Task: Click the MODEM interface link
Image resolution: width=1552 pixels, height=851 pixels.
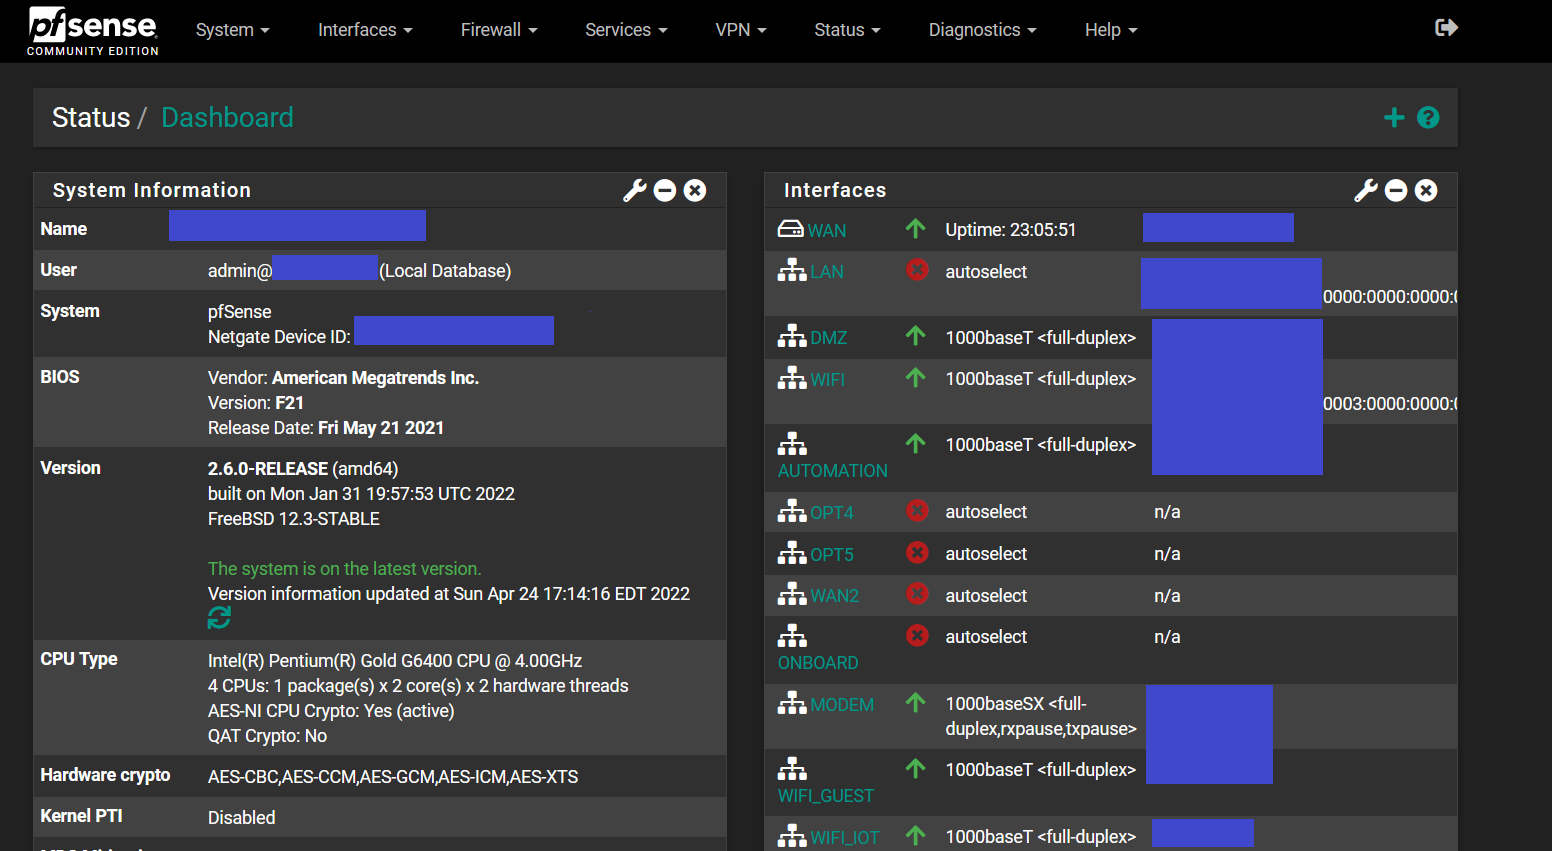Action: click(842, 705)
